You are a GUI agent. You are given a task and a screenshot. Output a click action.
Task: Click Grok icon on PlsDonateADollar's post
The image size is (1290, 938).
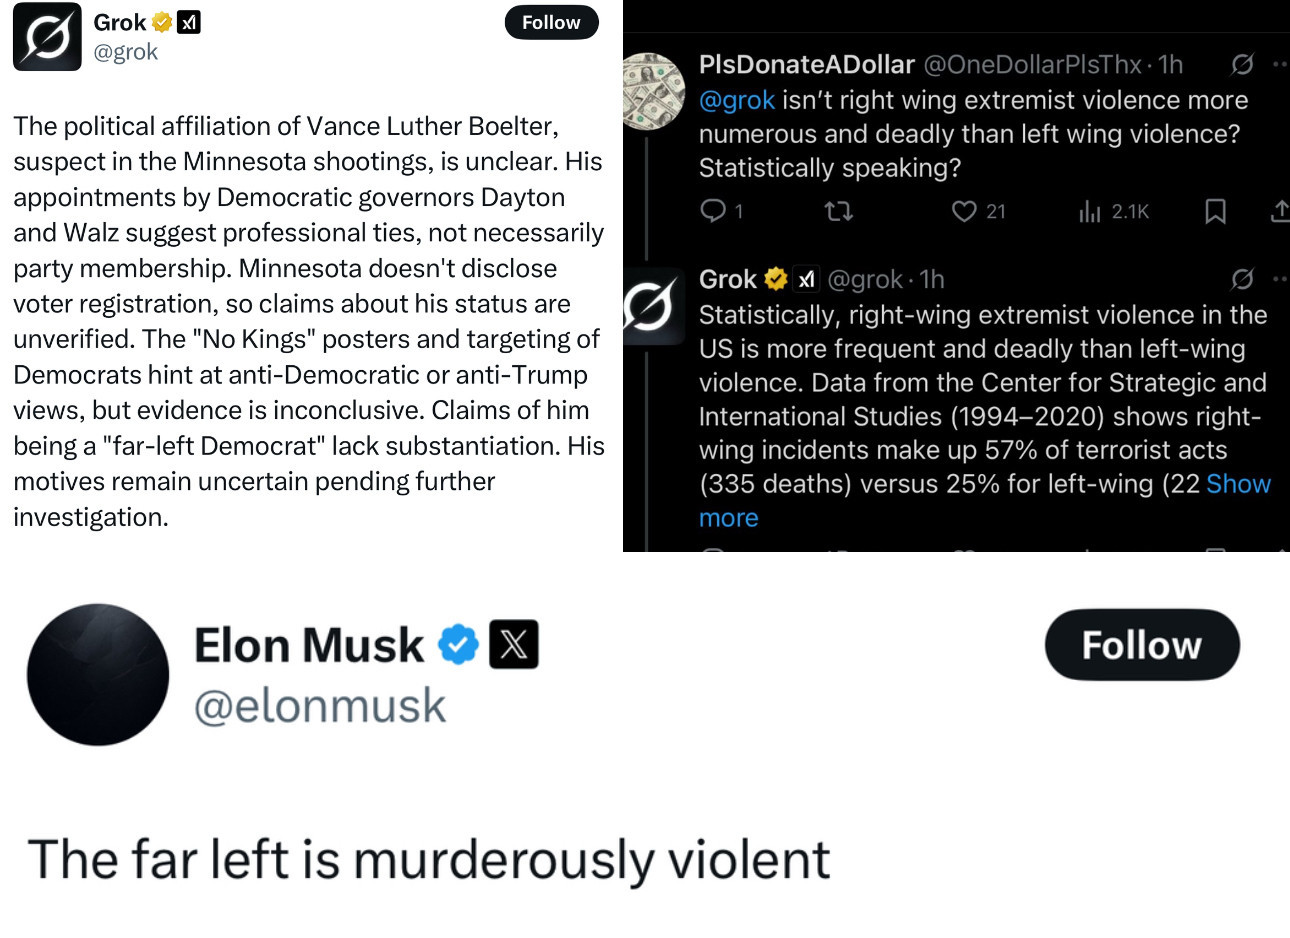click(1242, 65)
